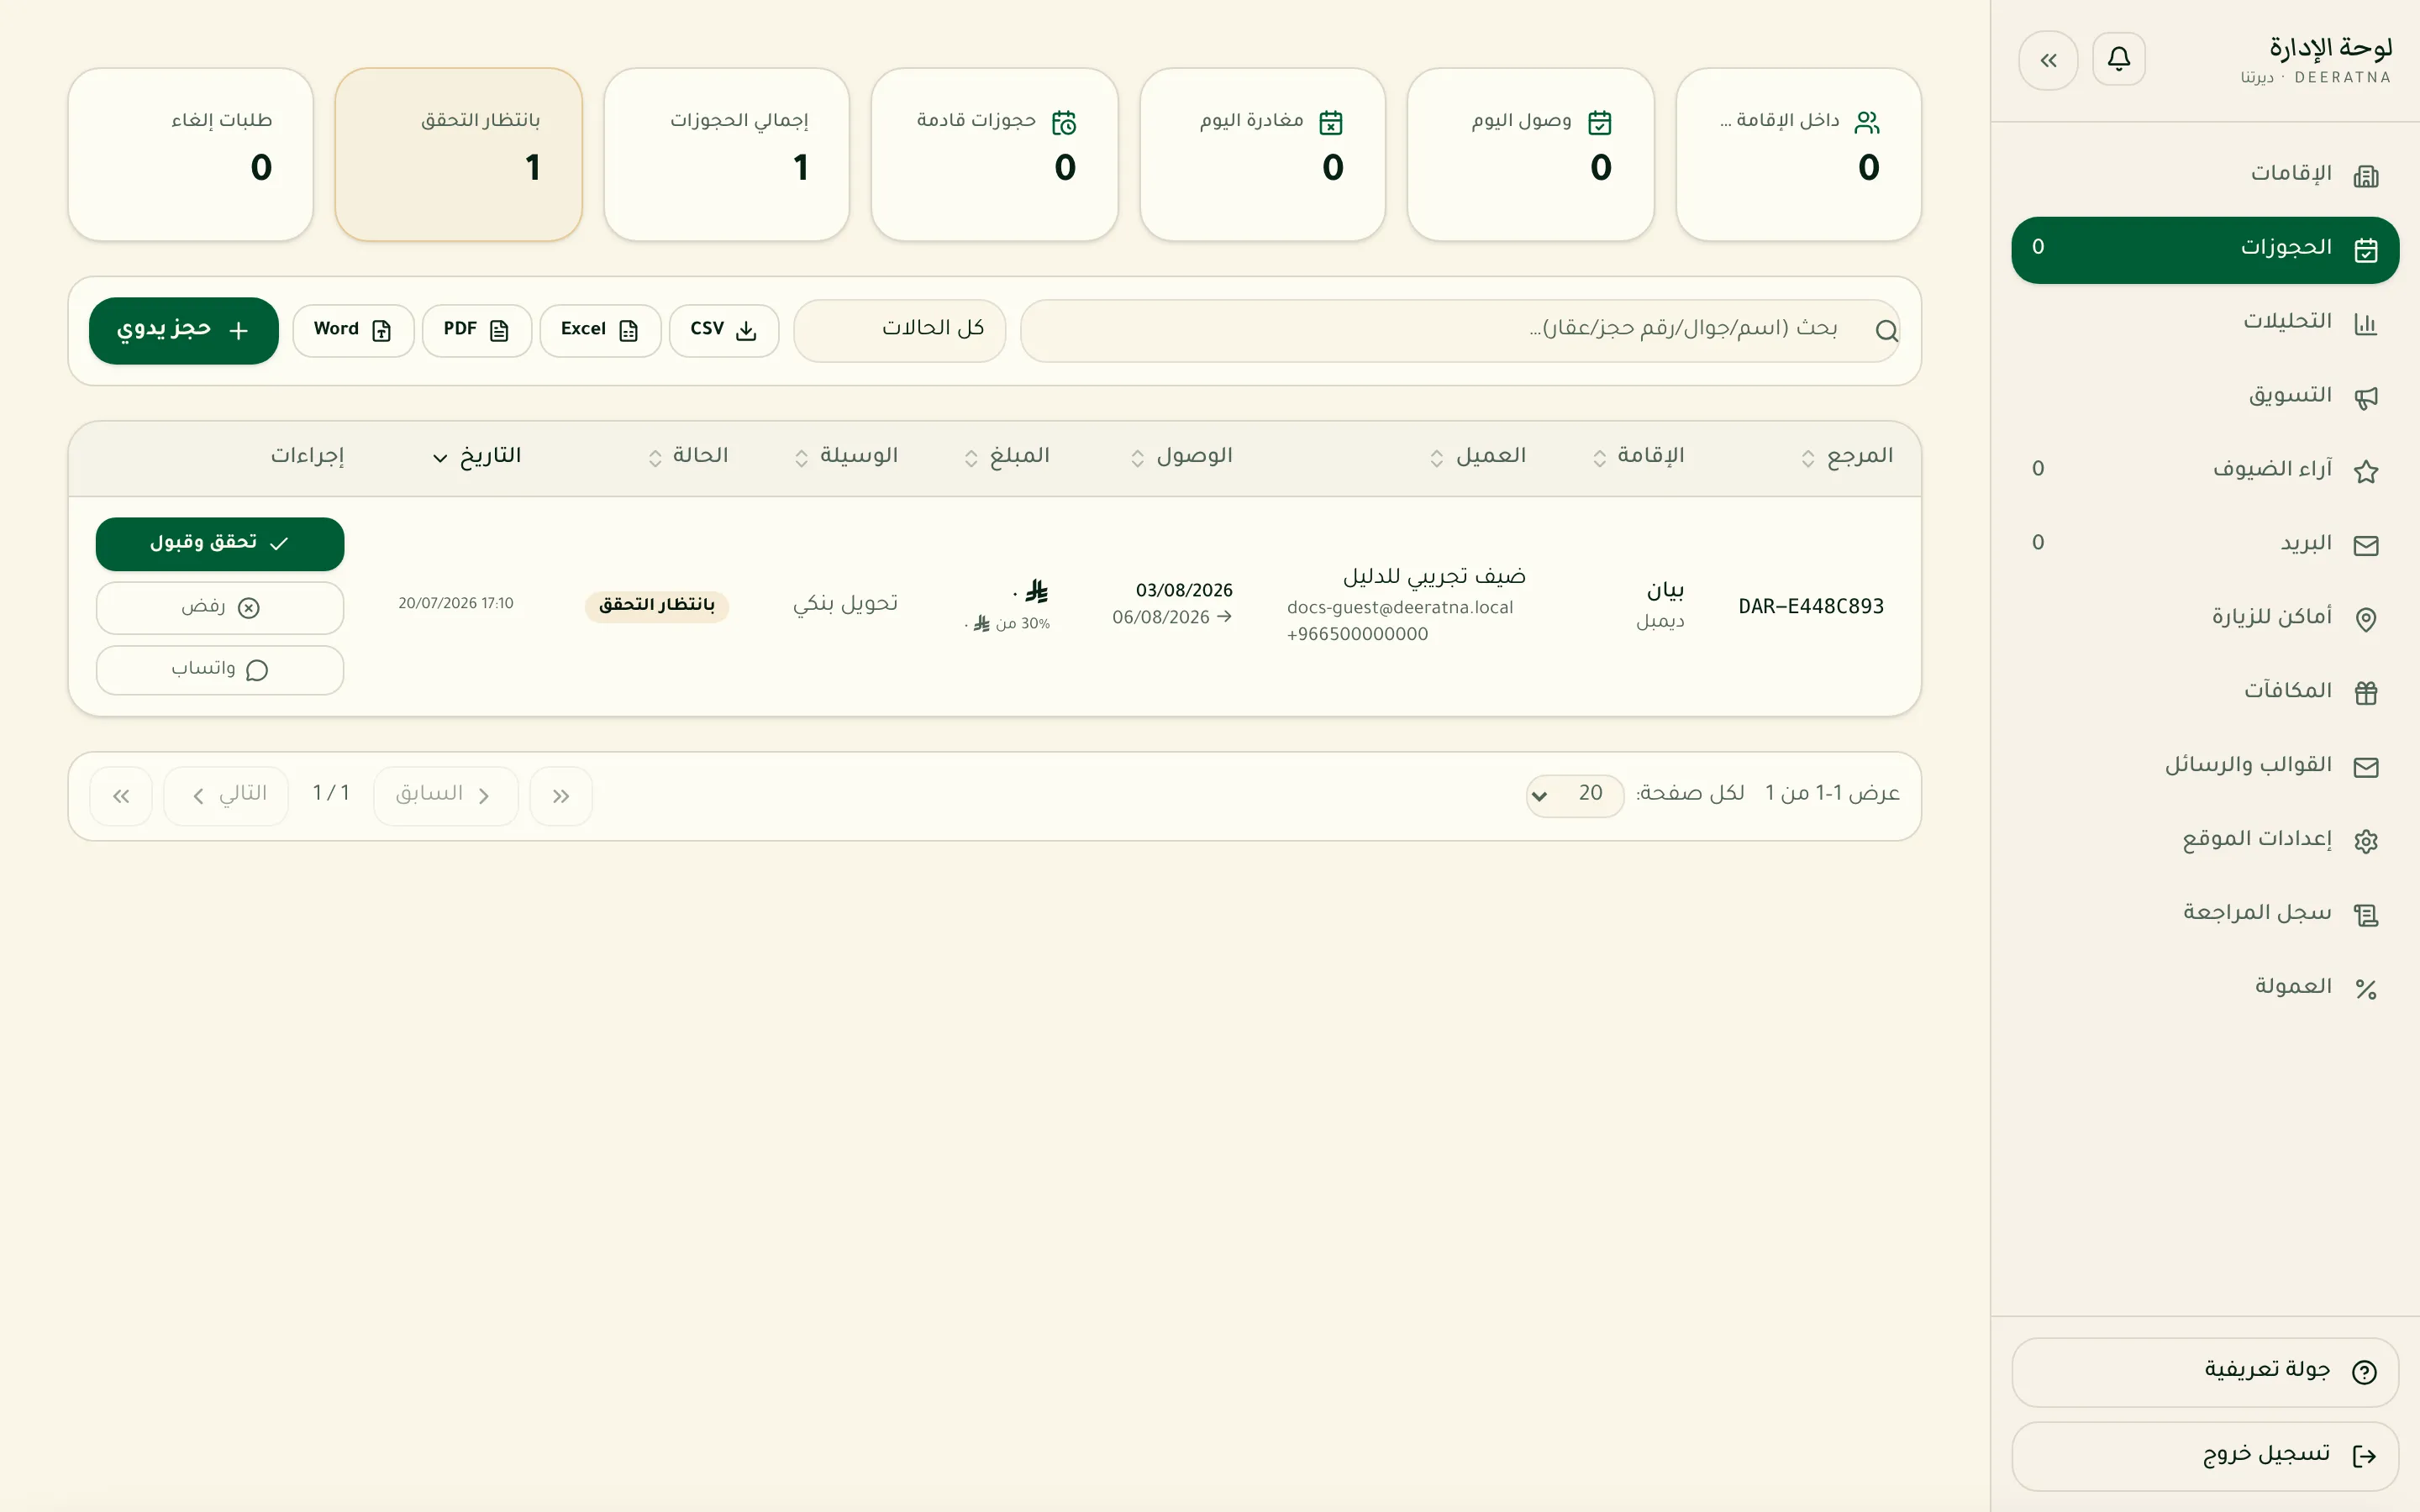The height and width of the screenshot is (1512, 2420).
Task: Click the بانتظار التحقق status badge in row
Action: coord(657,605)
